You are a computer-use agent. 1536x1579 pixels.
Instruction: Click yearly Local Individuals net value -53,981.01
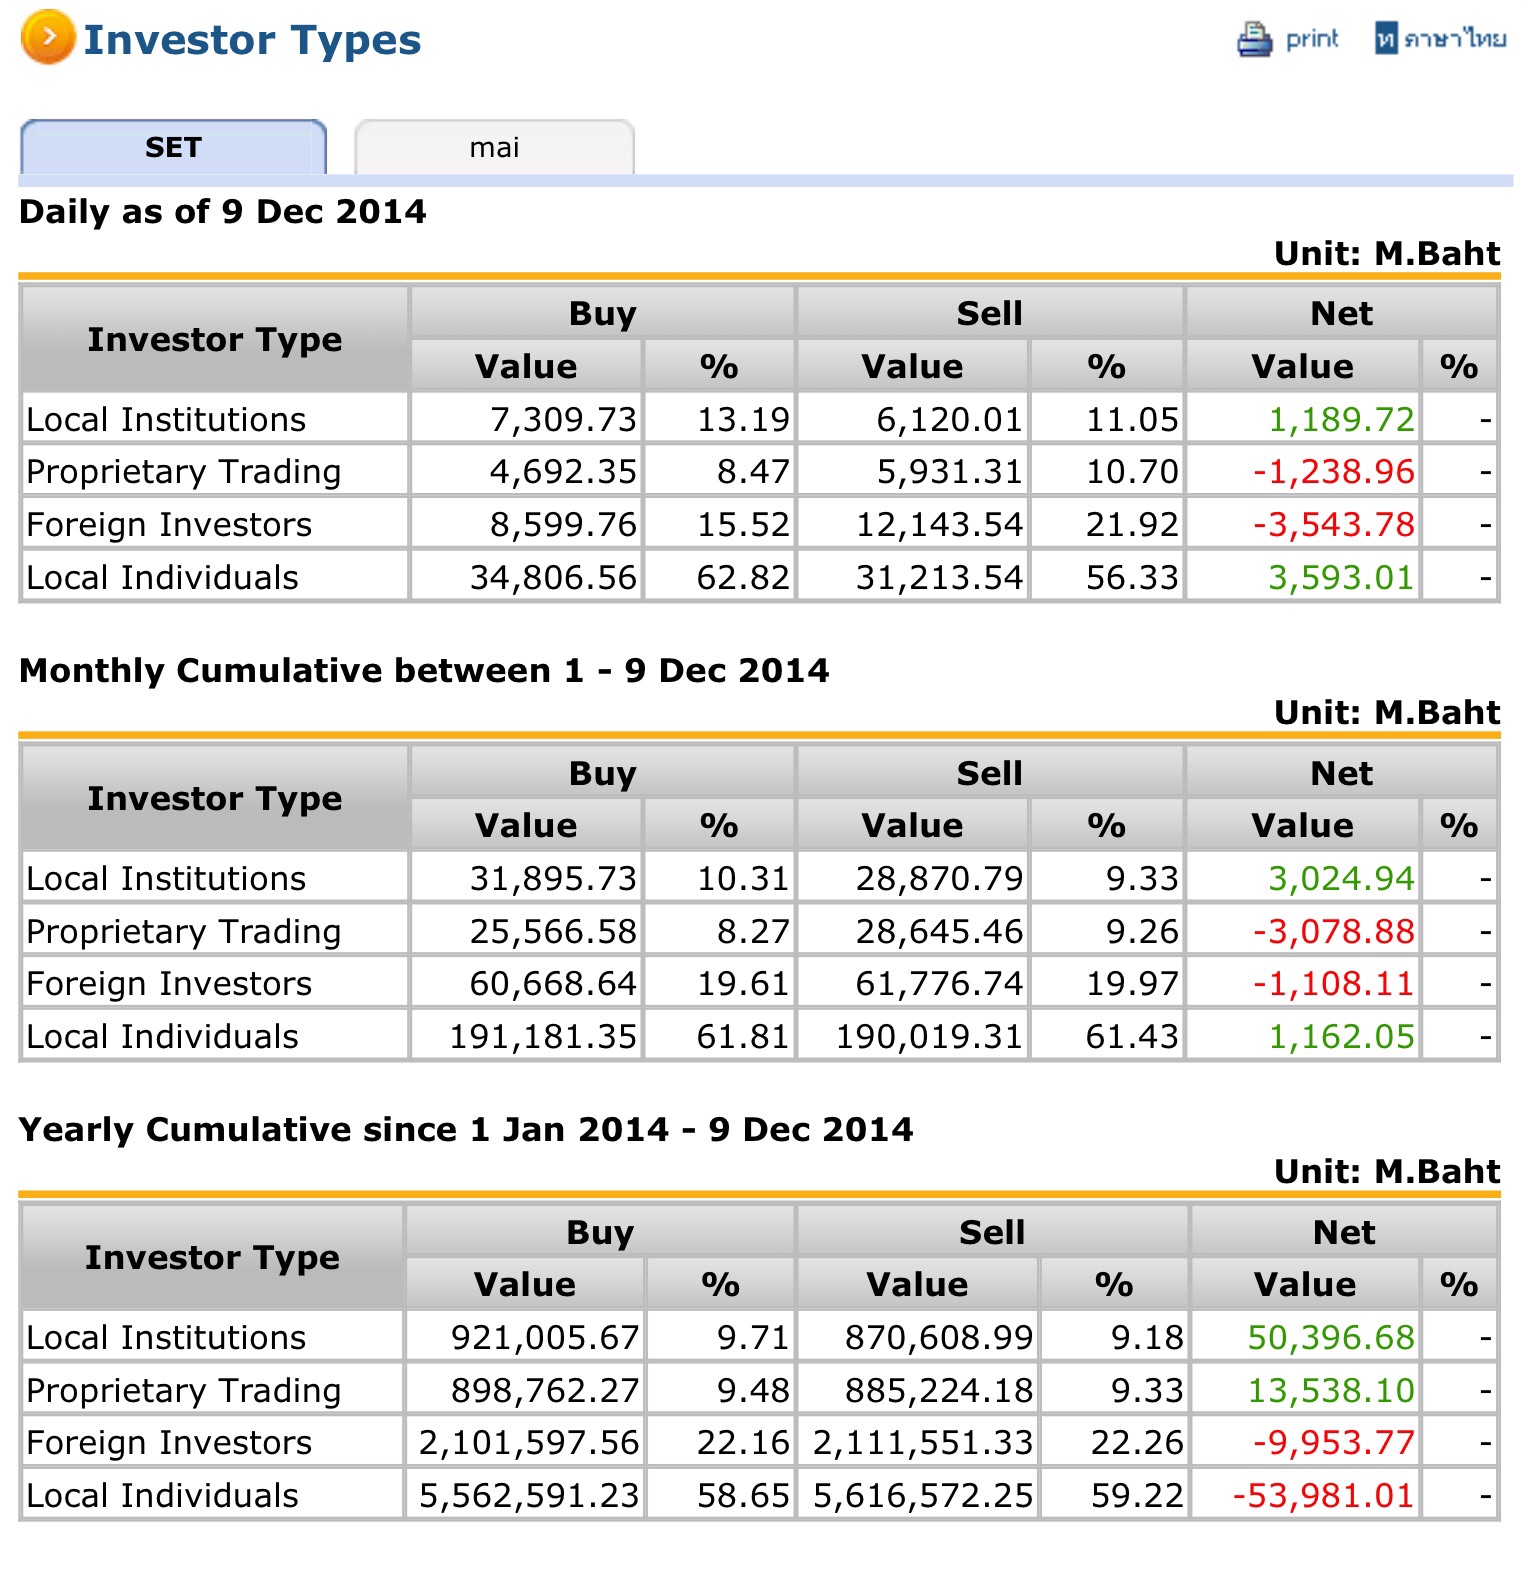(x=1323, y=1495)
